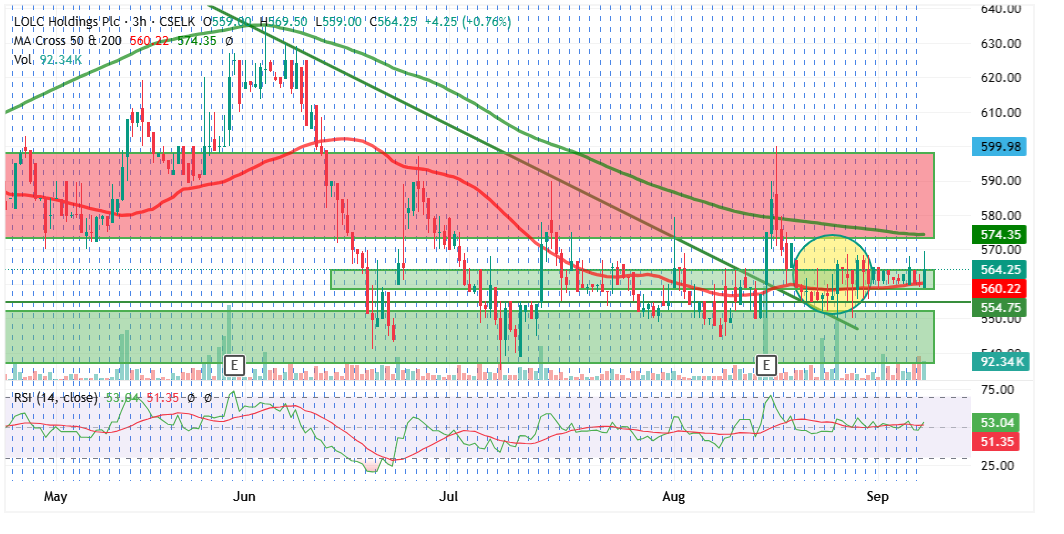Screen dimensions: 1064x534
Task: Click the H569.50 high value in legend
Action: point(283,22)
